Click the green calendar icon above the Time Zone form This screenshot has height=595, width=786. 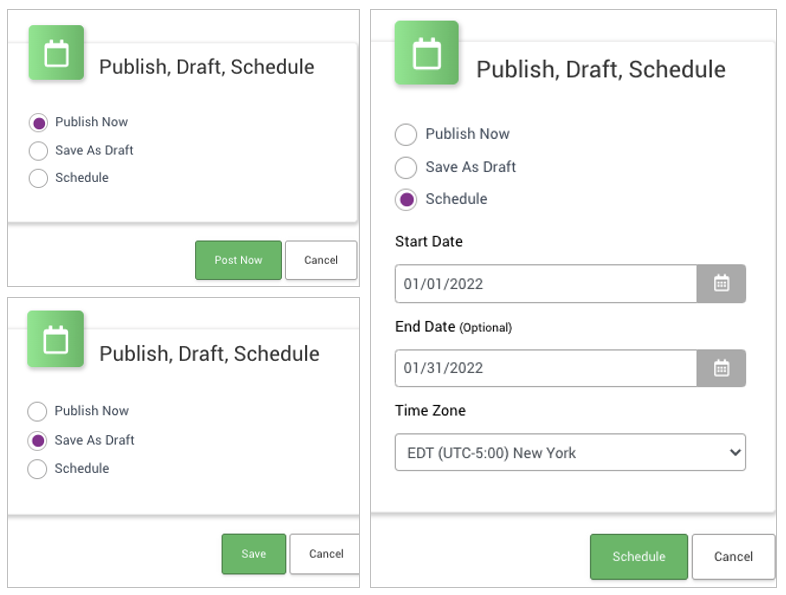tap(427, 53)
